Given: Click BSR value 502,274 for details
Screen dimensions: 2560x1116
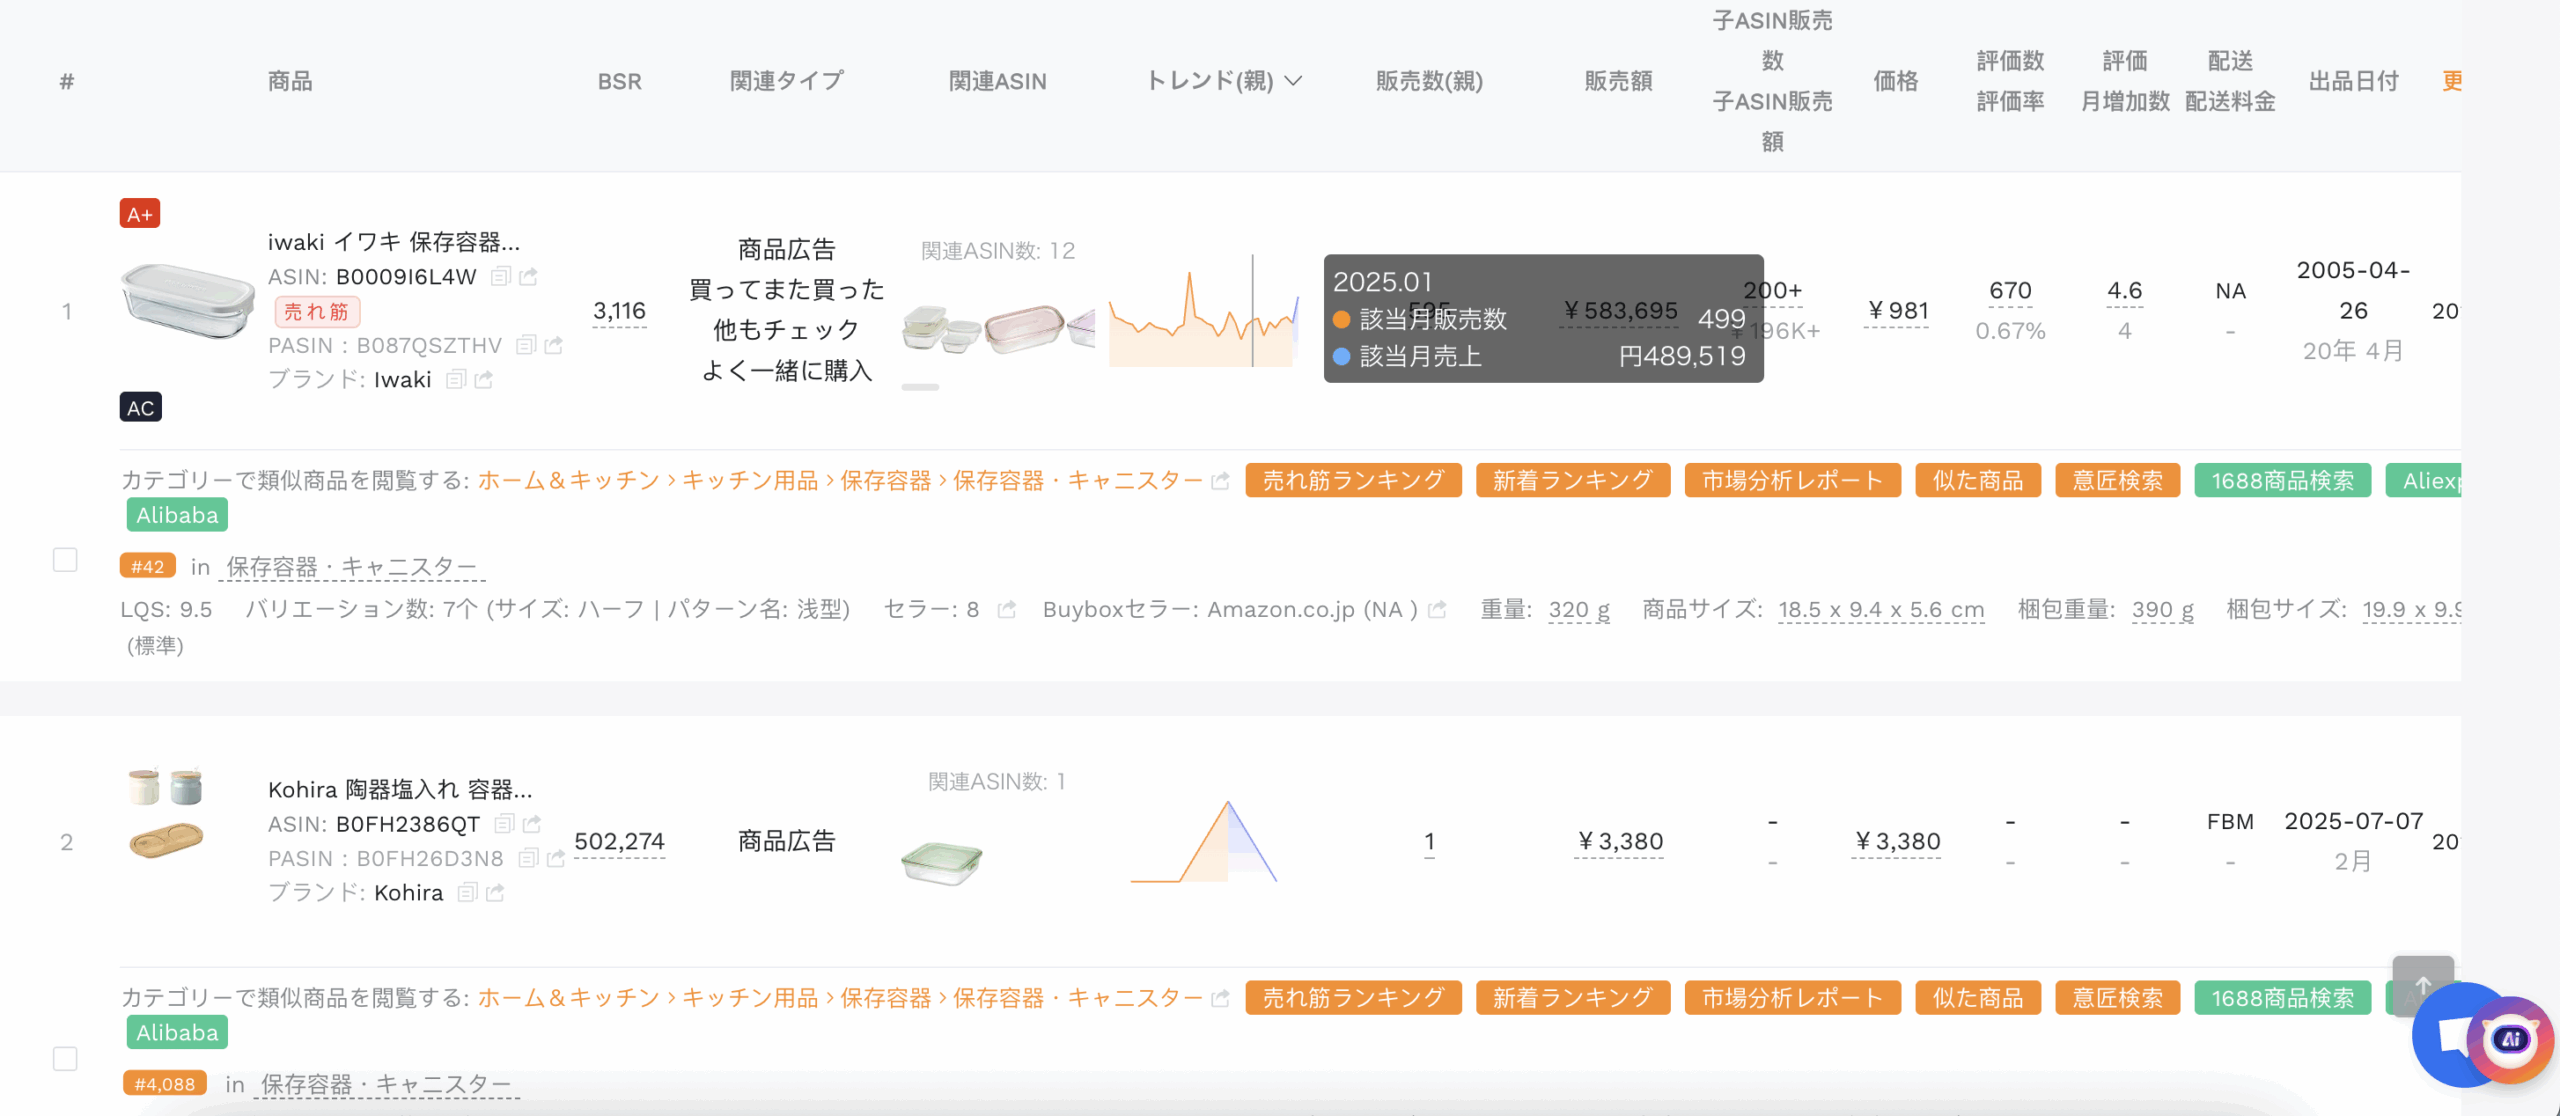Looking at the screenshot, I should pos(619,842).
